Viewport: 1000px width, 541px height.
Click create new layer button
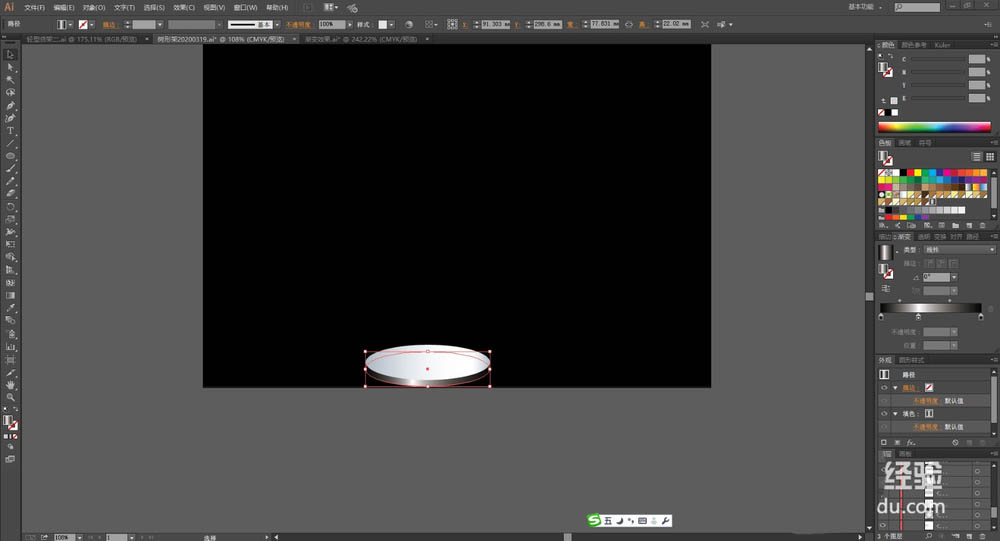click(969, 537)
